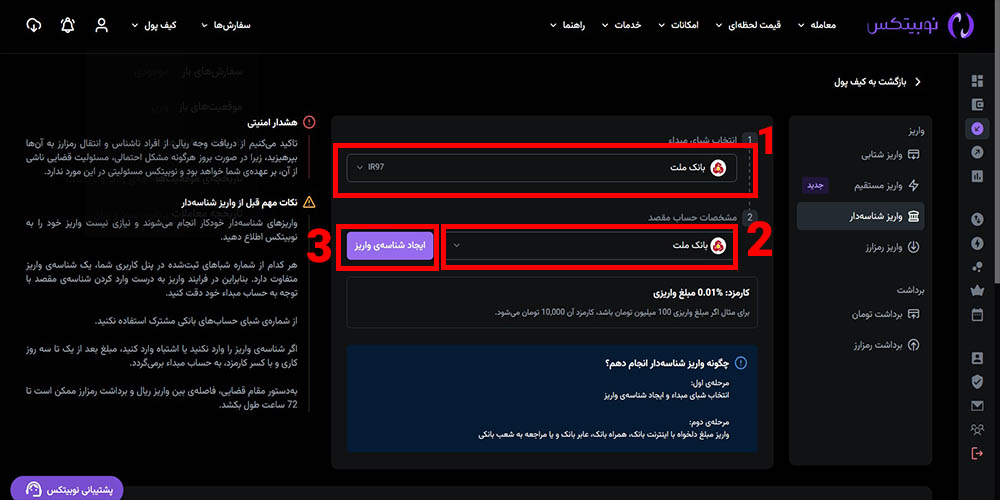This screenshot has height=500, width=1000.
Task: Open the envelope messages icon in sidebar
Action: (x=977, y=406)
